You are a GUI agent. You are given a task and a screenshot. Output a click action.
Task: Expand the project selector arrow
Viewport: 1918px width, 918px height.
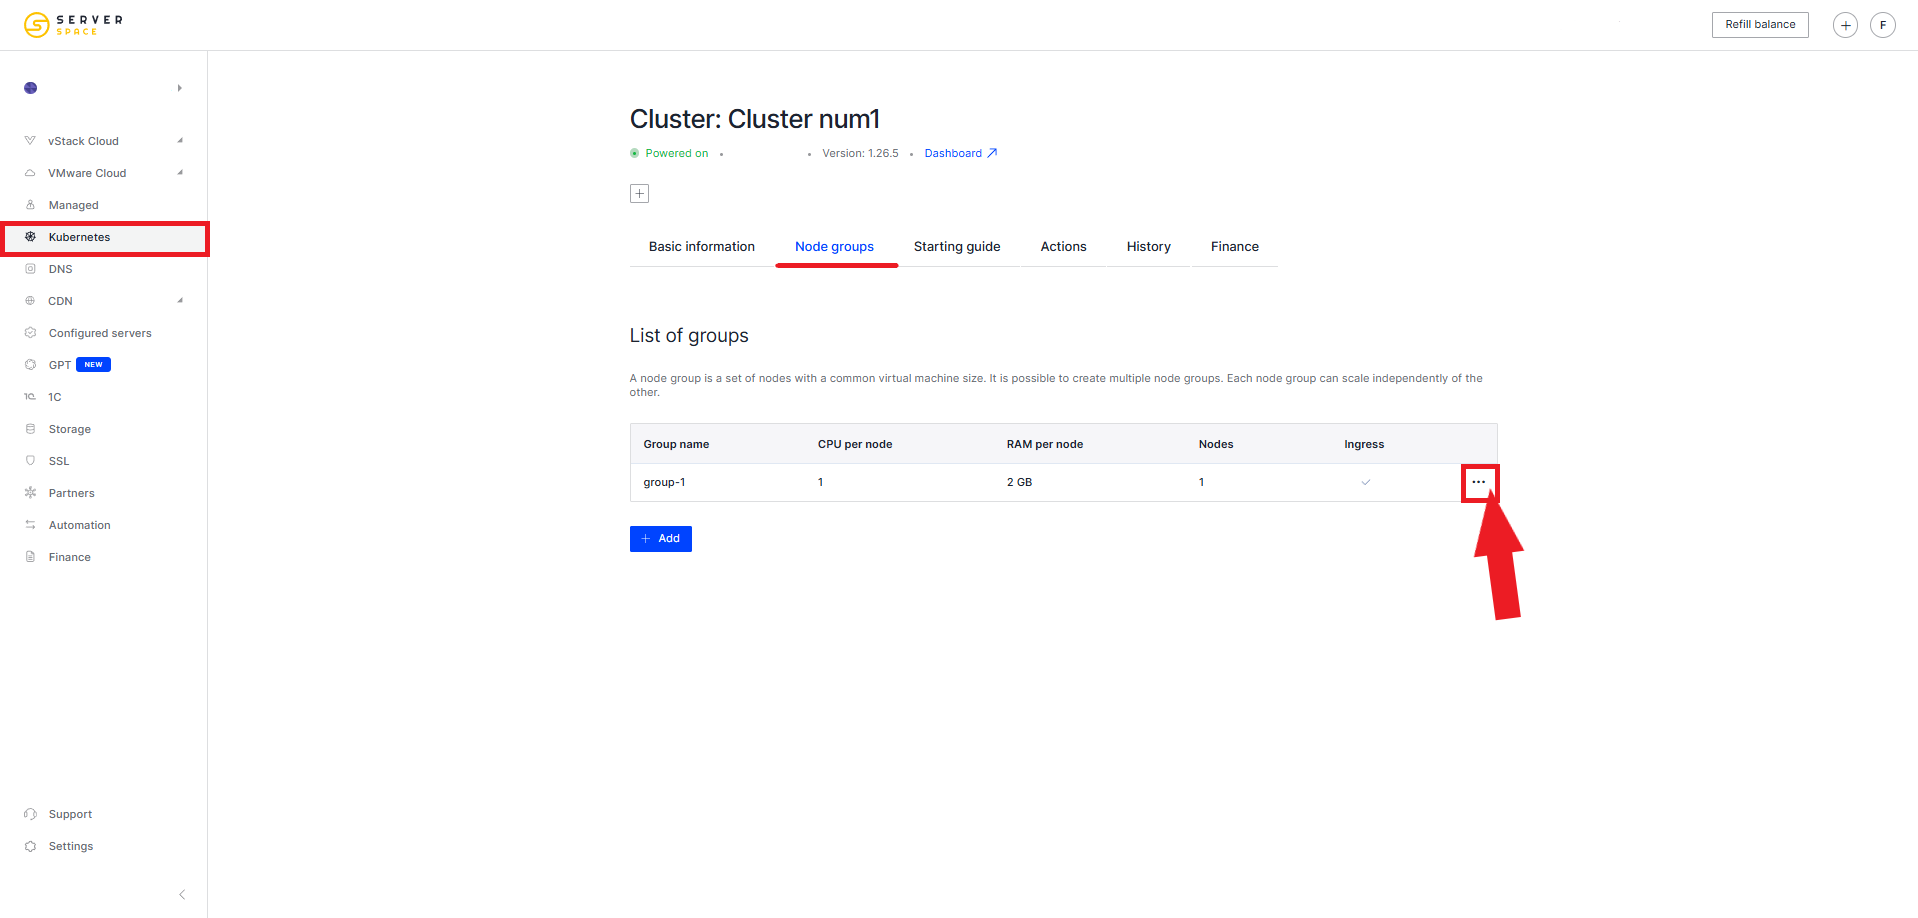tap(180, 88)
